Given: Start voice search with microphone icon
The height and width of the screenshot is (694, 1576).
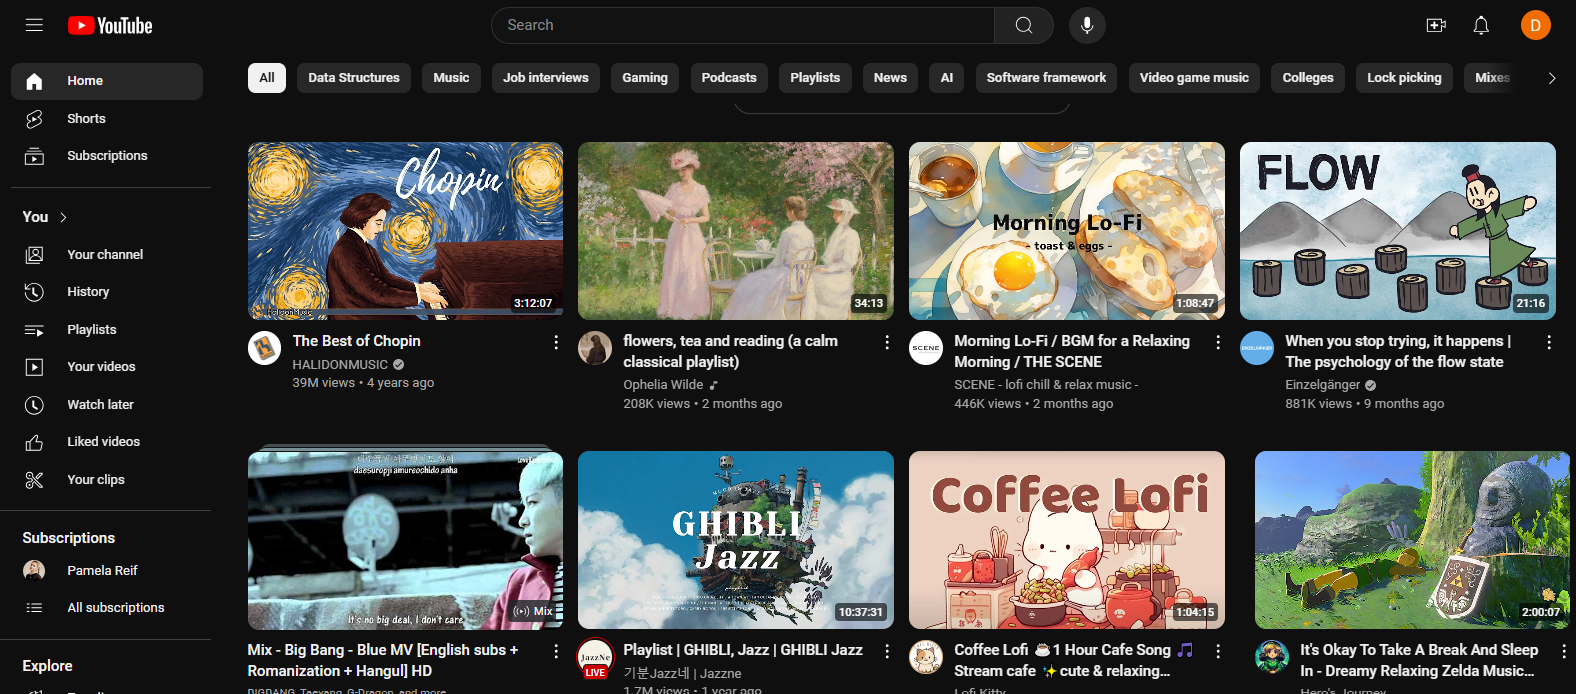Looking at the screenshot, I should tap(1087, 25).
